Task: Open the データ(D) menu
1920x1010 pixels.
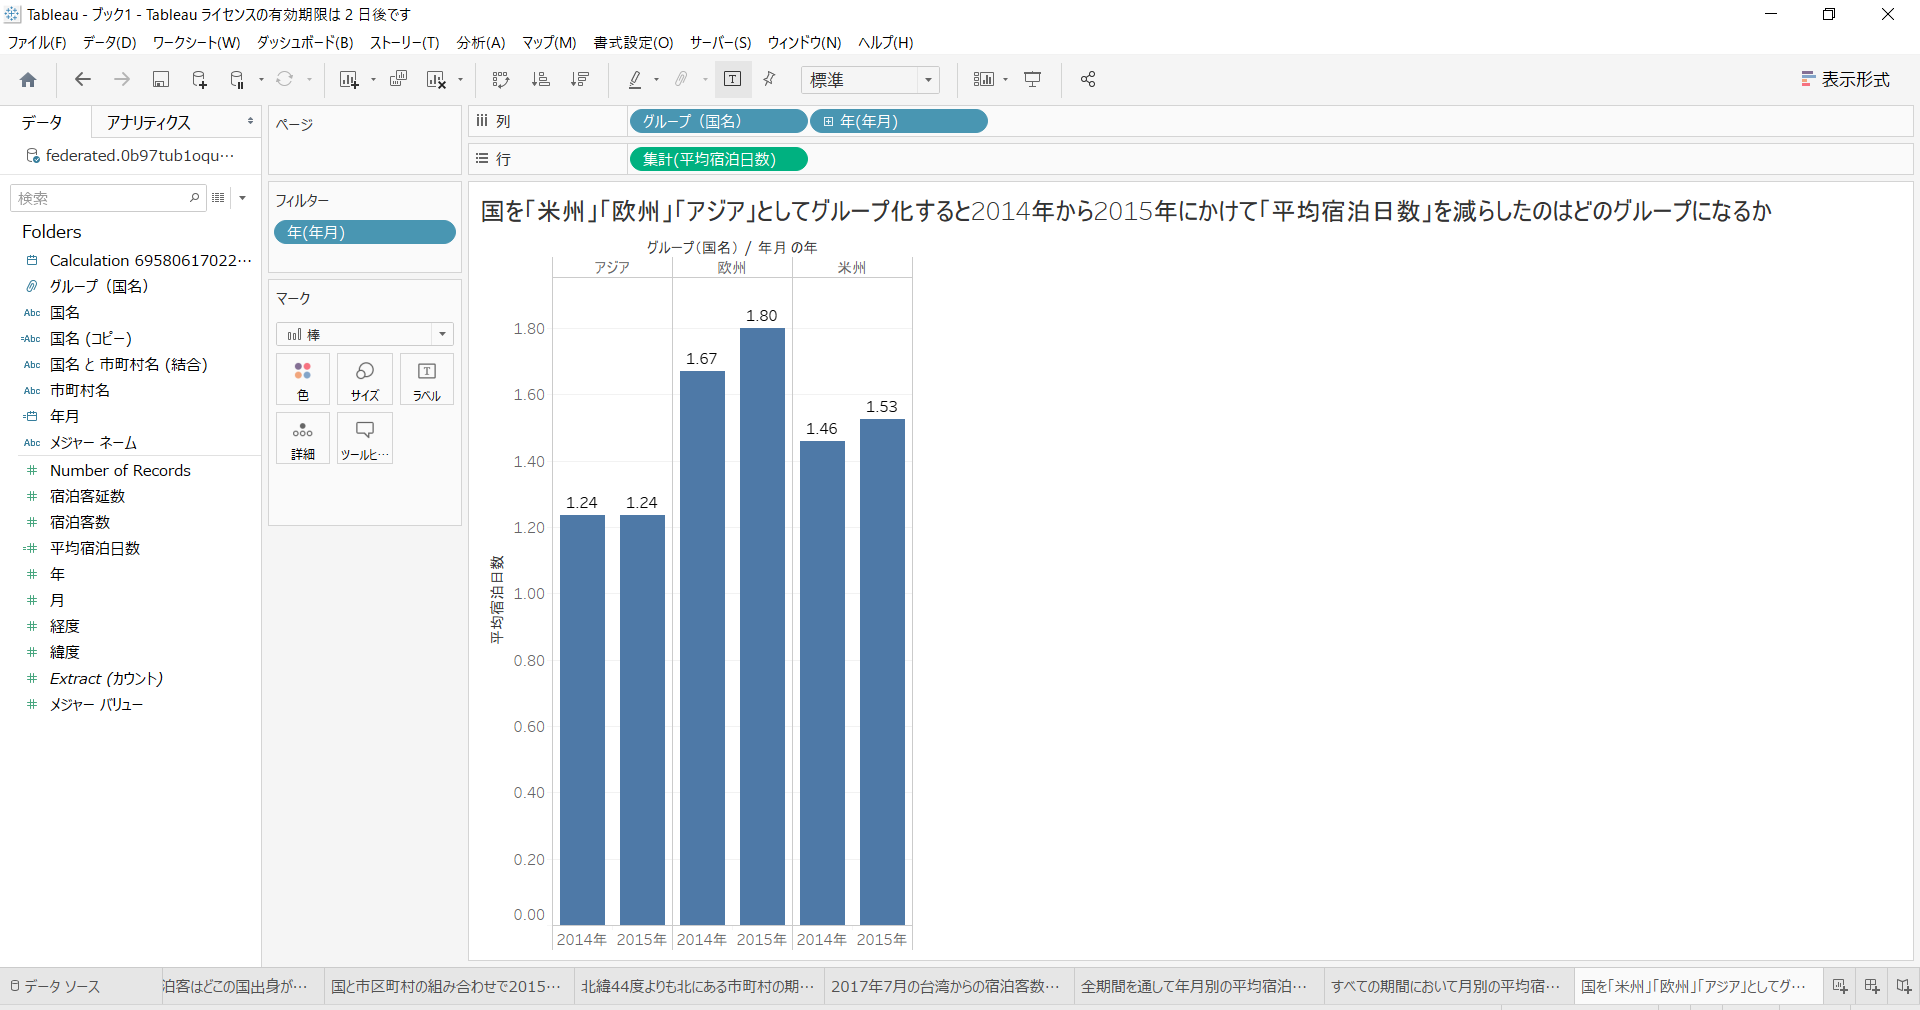Action: pos(109,43)
